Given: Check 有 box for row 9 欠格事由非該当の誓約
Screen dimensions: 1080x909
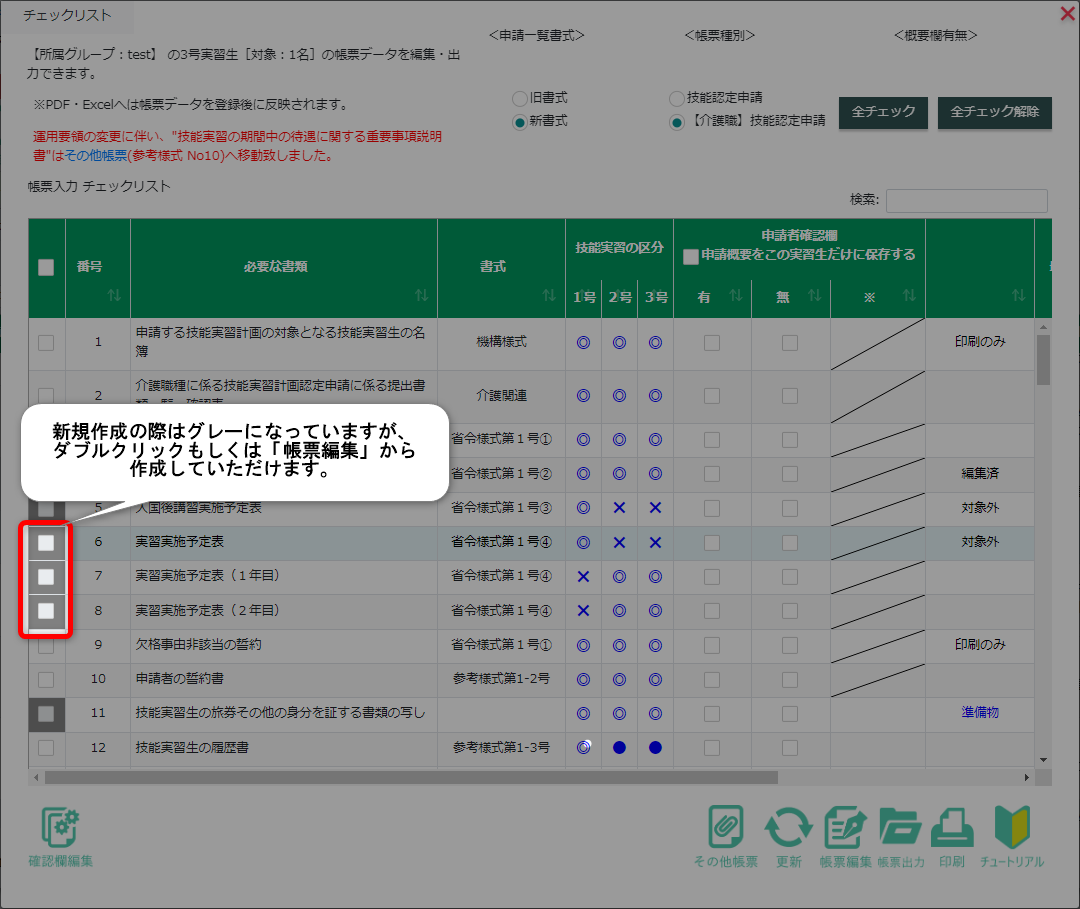Looking at the screenshot, I should [712, 645].
